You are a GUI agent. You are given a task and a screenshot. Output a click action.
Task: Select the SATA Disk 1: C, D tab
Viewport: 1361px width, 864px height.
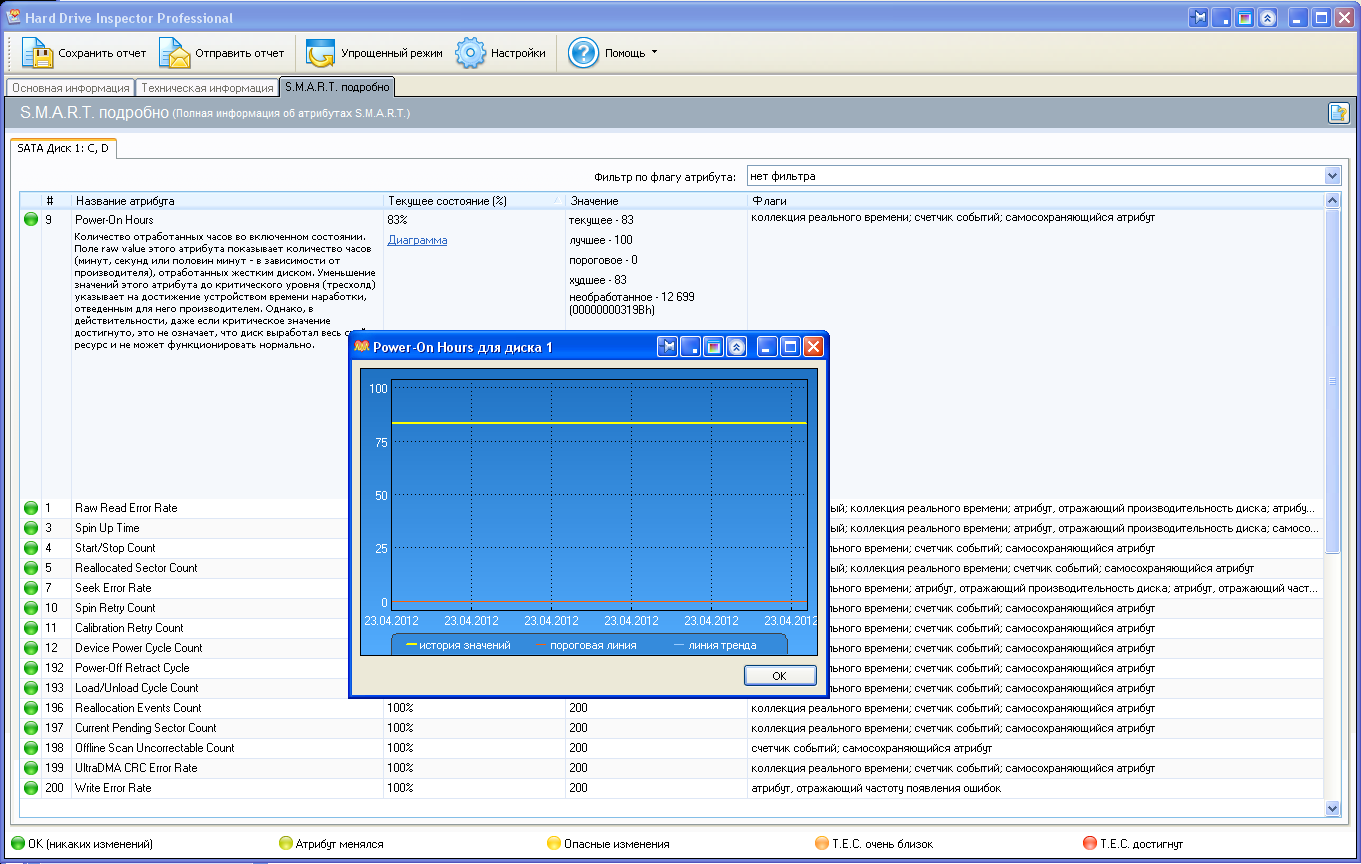point(63,148)
